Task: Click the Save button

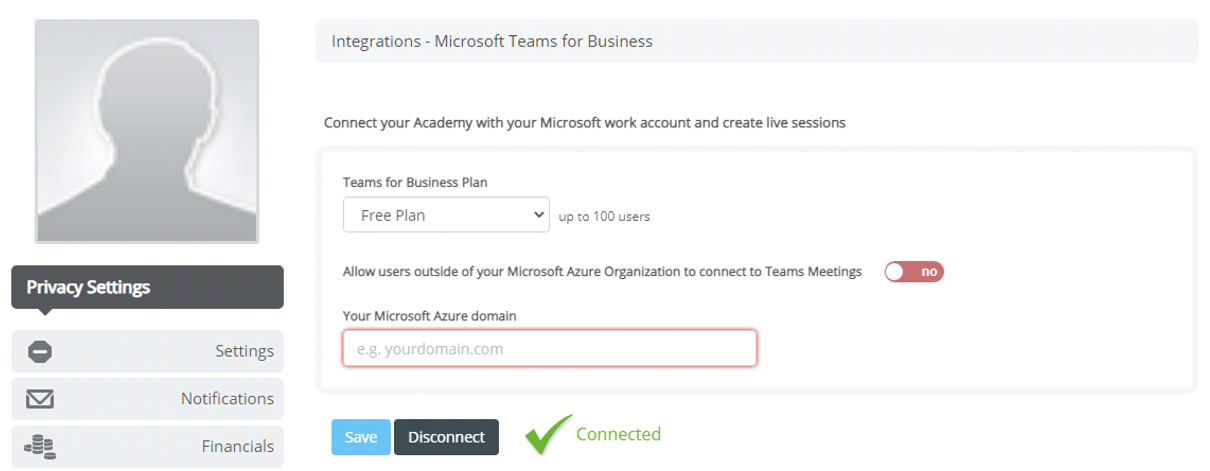Action: coord(361,437)
